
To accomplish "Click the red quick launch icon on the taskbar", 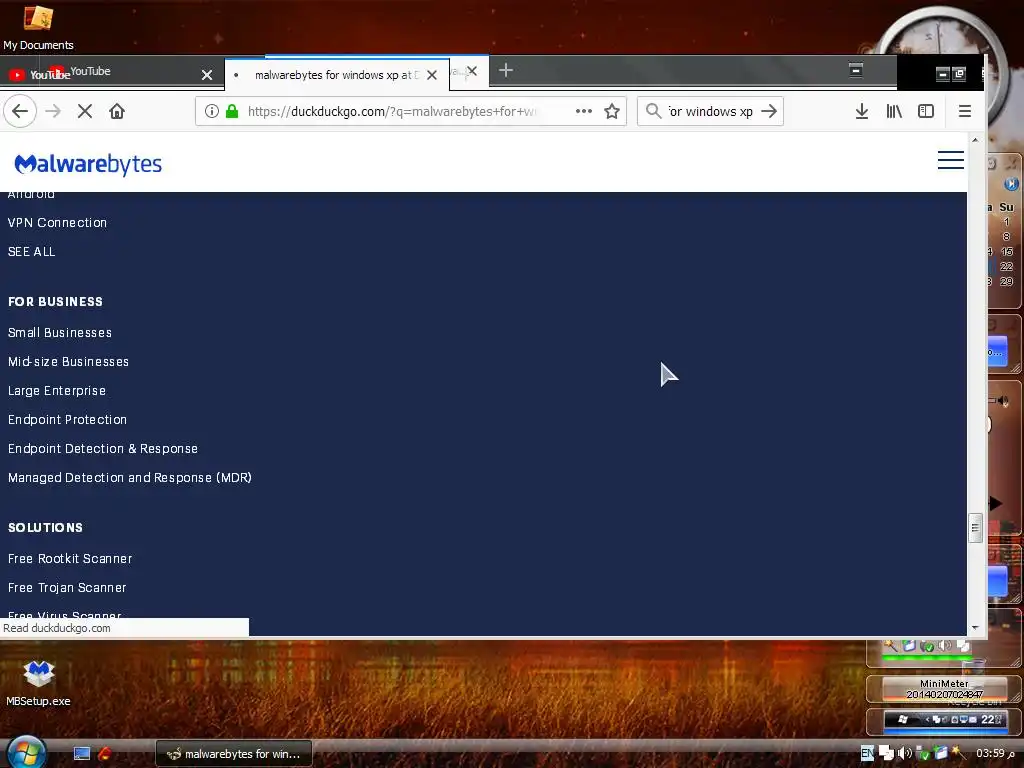I will click(105, 754).
